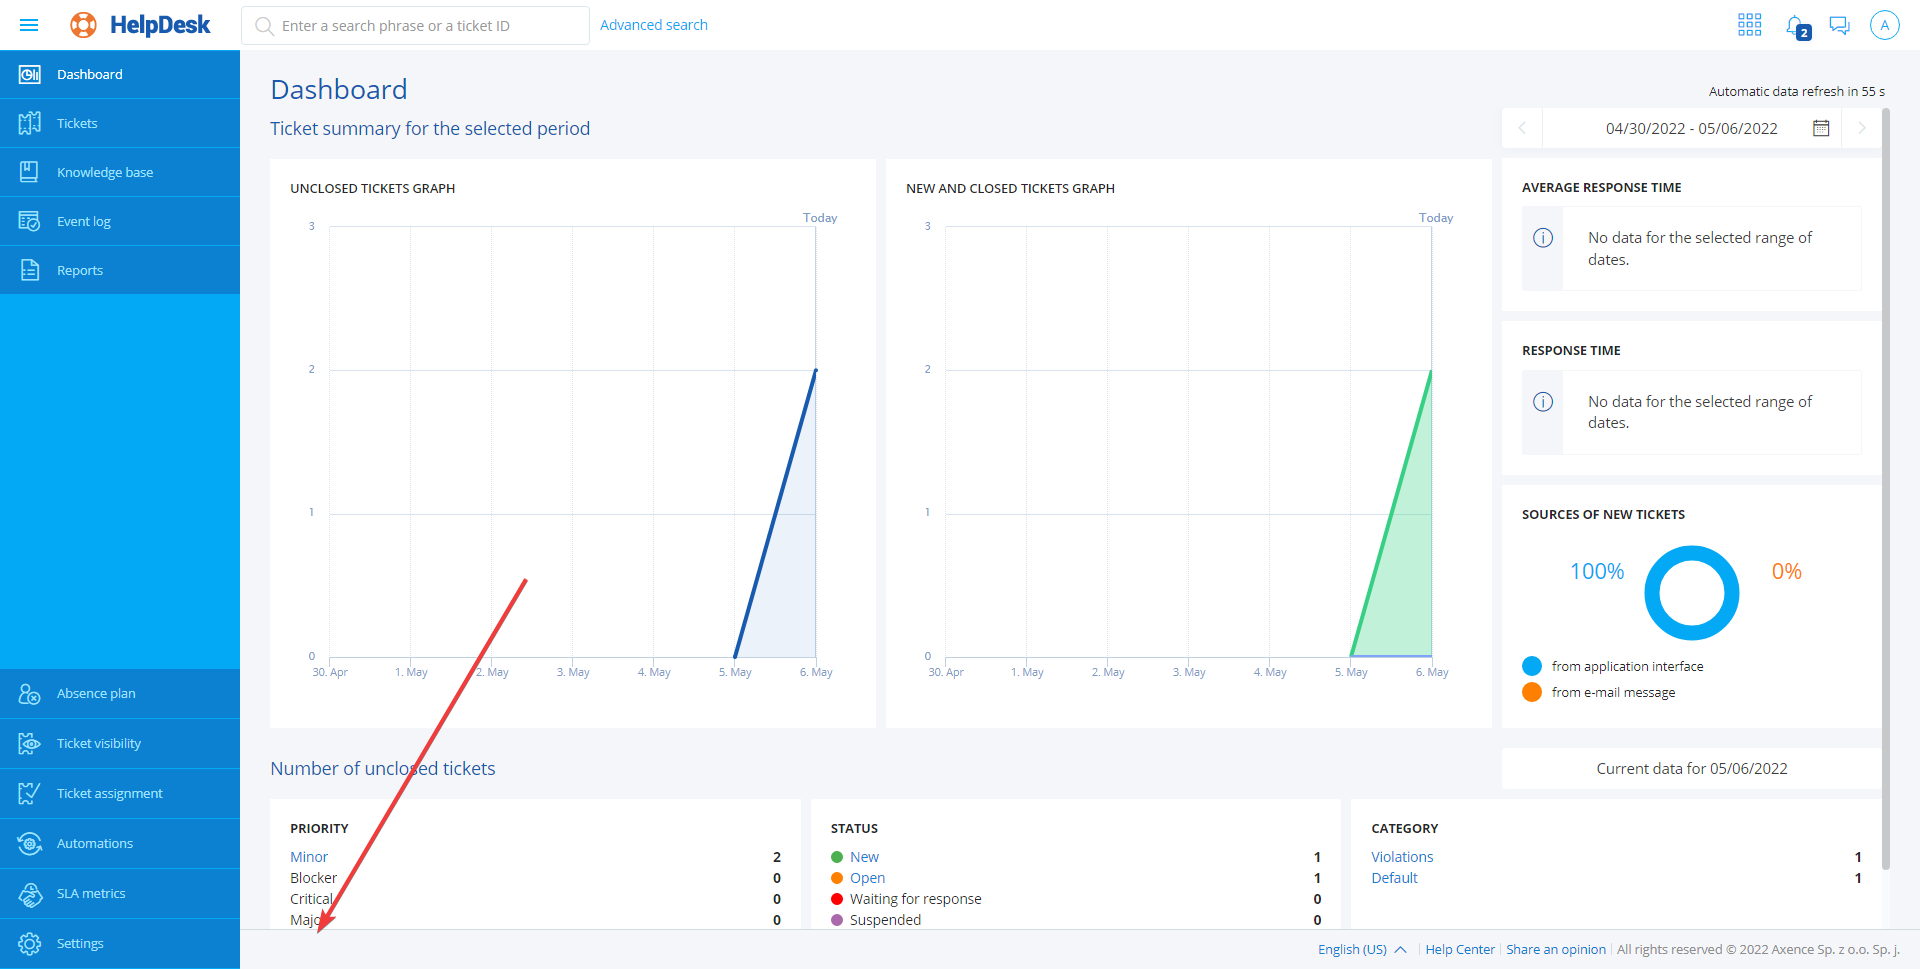1920x969 pixels.
Task: Toggle the 'from e-mail message' legend item
Action: coord(1612,692)
